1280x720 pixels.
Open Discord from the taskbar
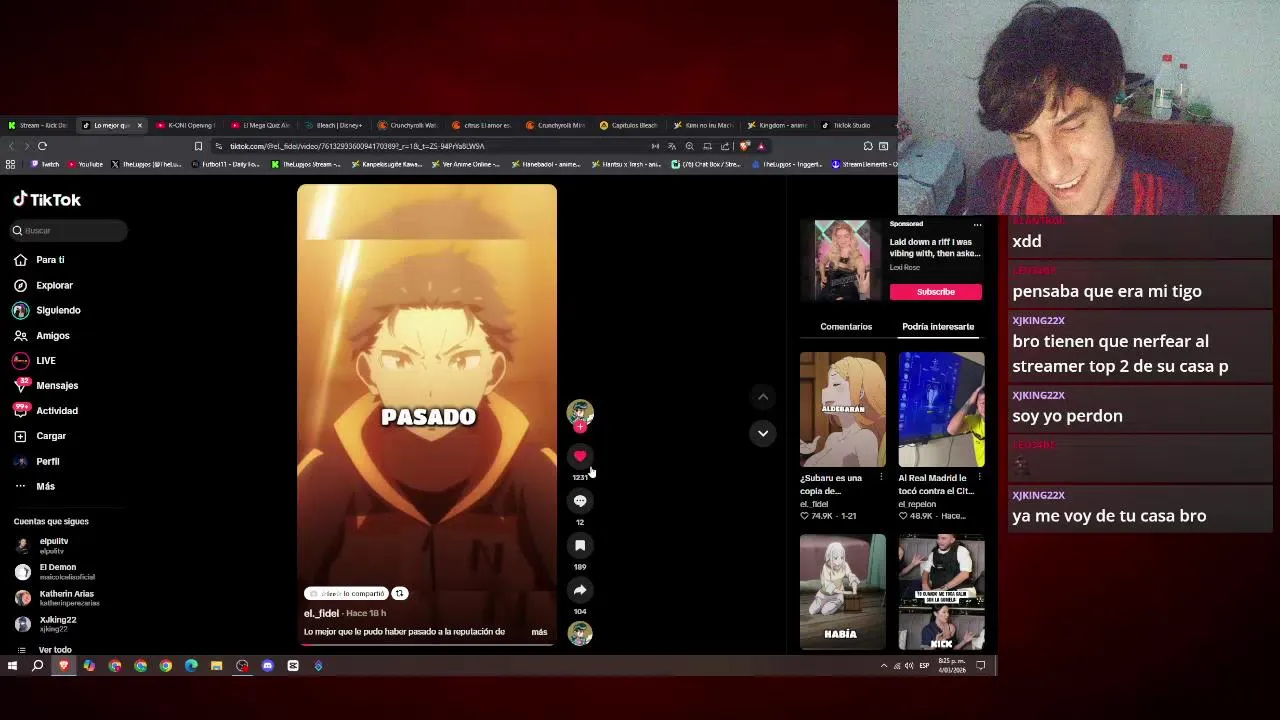267,666
